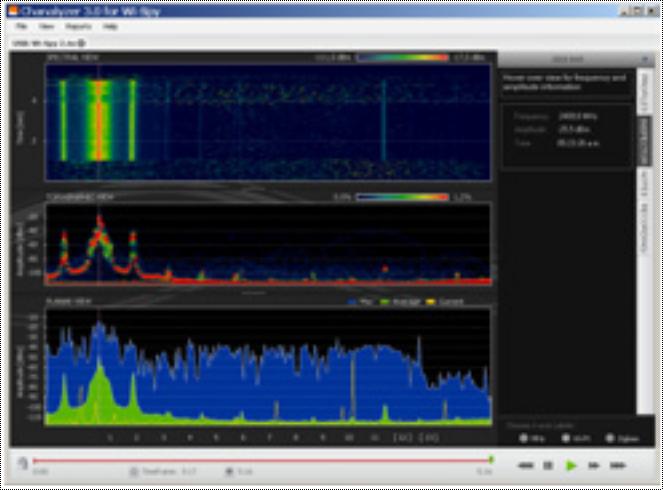Click the spectral view color scale bar

398,59
